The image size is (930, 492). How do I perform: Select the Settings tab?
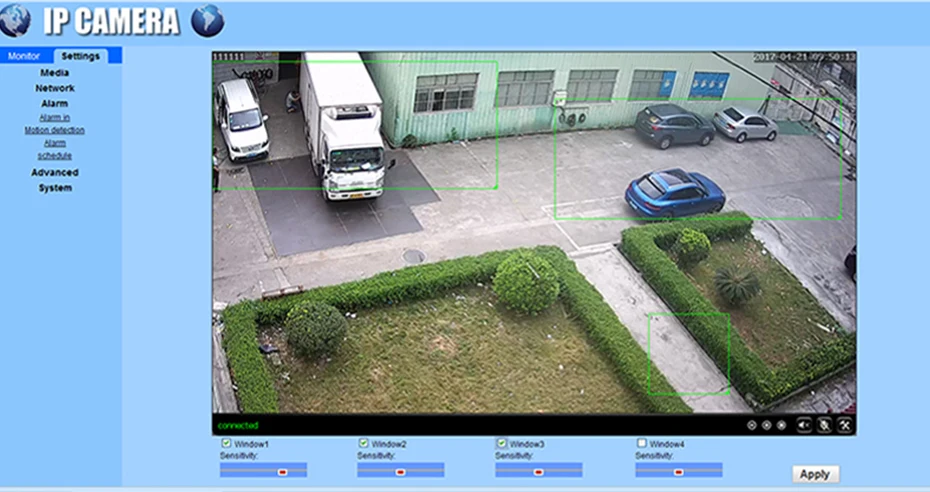tap(81, 56)
